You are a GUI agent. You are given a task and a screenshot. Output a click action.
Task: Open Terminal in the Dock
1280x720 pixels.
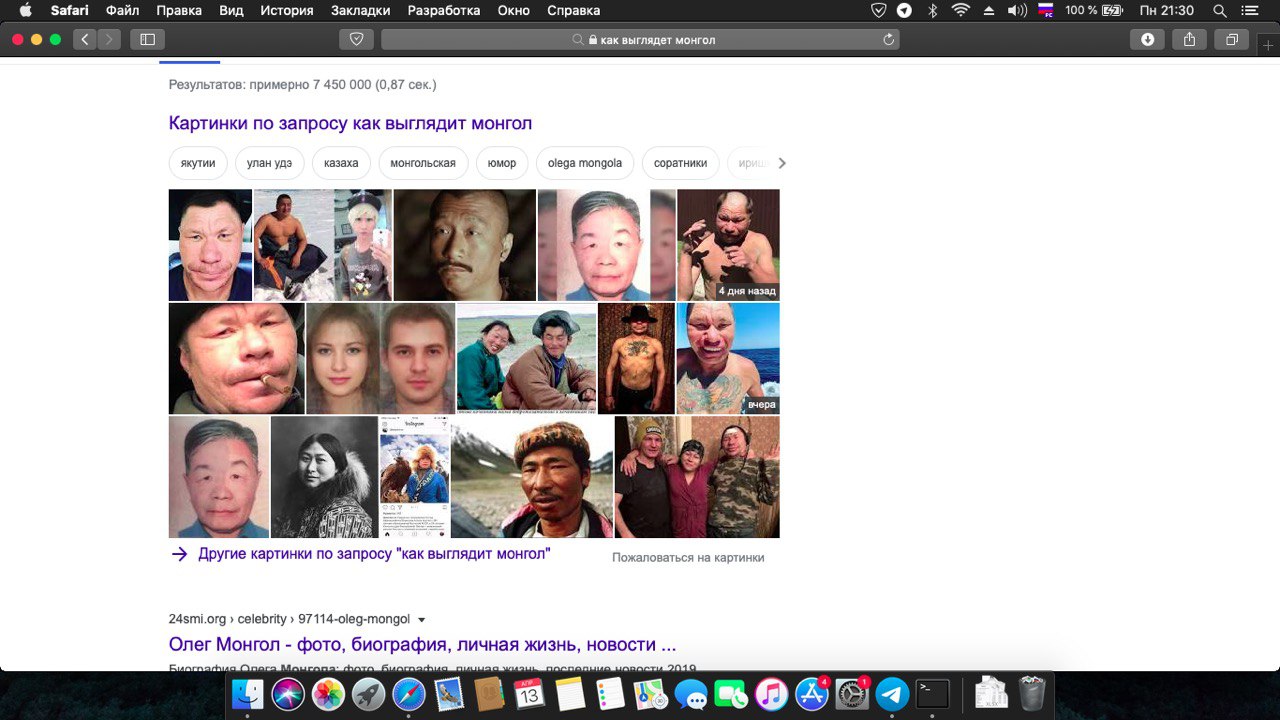click(932, 693)
